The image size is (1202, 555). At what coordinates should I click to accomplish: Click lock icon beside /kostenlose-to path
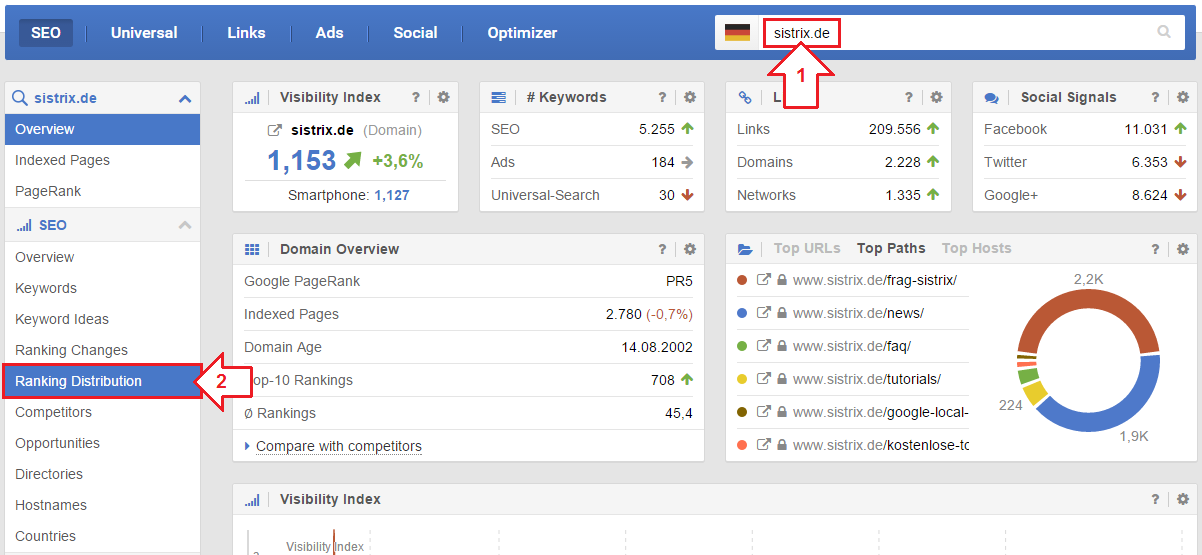(782, 445)
